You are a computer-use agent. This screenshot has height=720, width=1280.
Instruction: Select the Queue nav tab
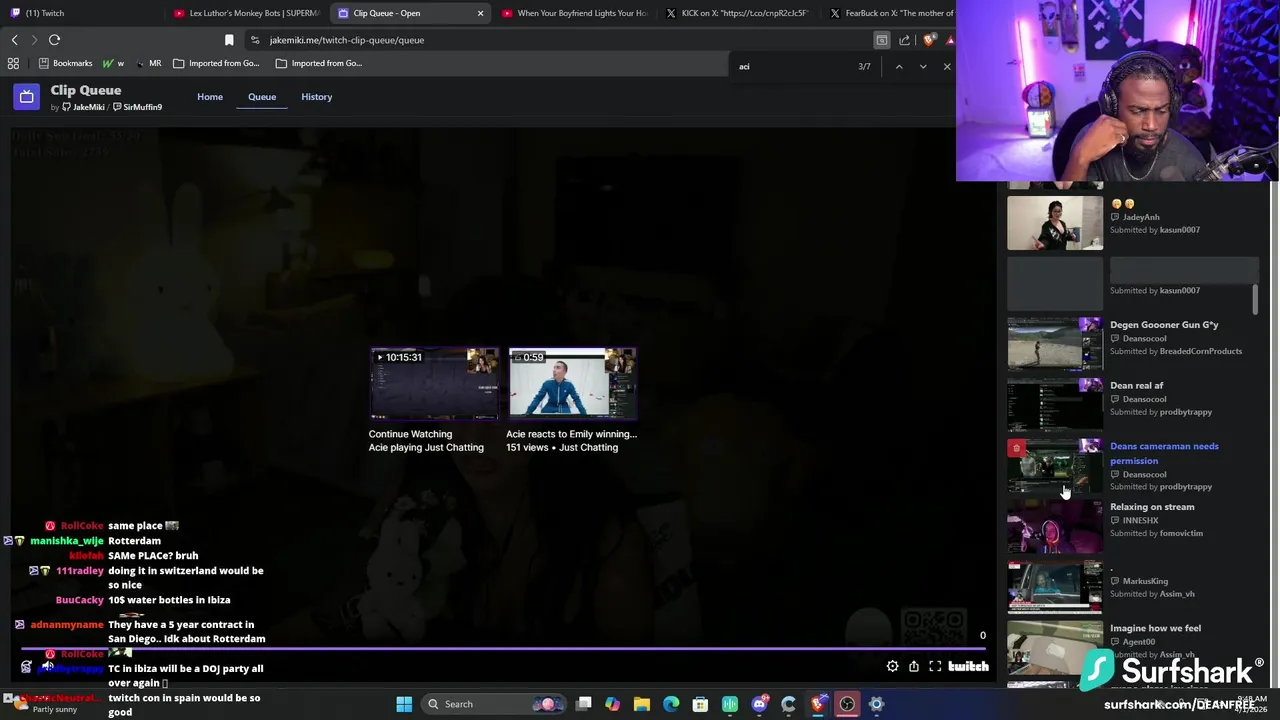click(x=262, y=97)
